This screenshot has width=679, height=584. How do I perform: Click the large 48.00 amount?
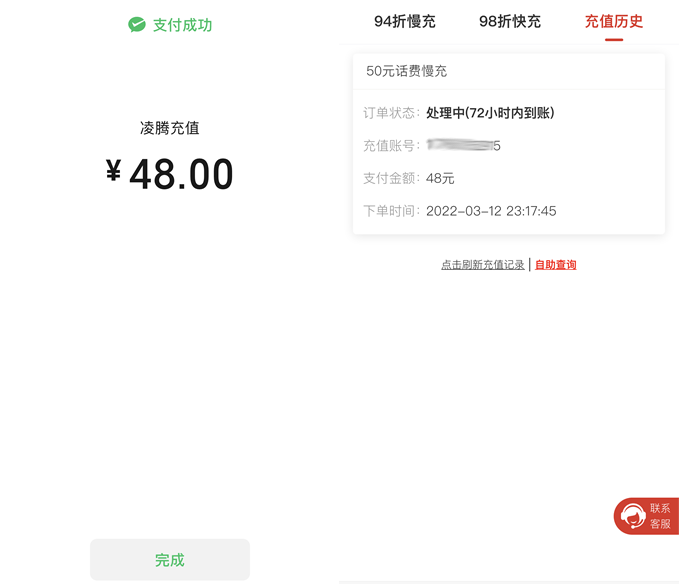tap(181, 175)
